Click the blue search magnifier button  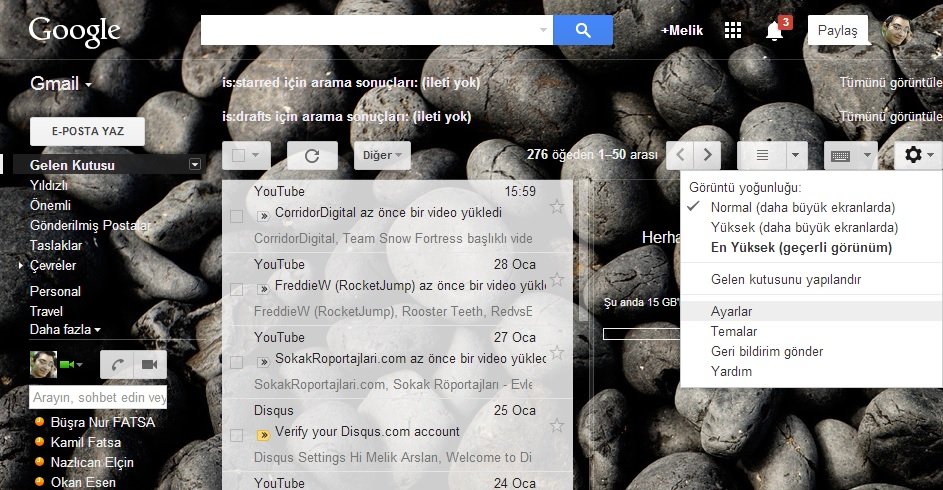click(583, 30)
